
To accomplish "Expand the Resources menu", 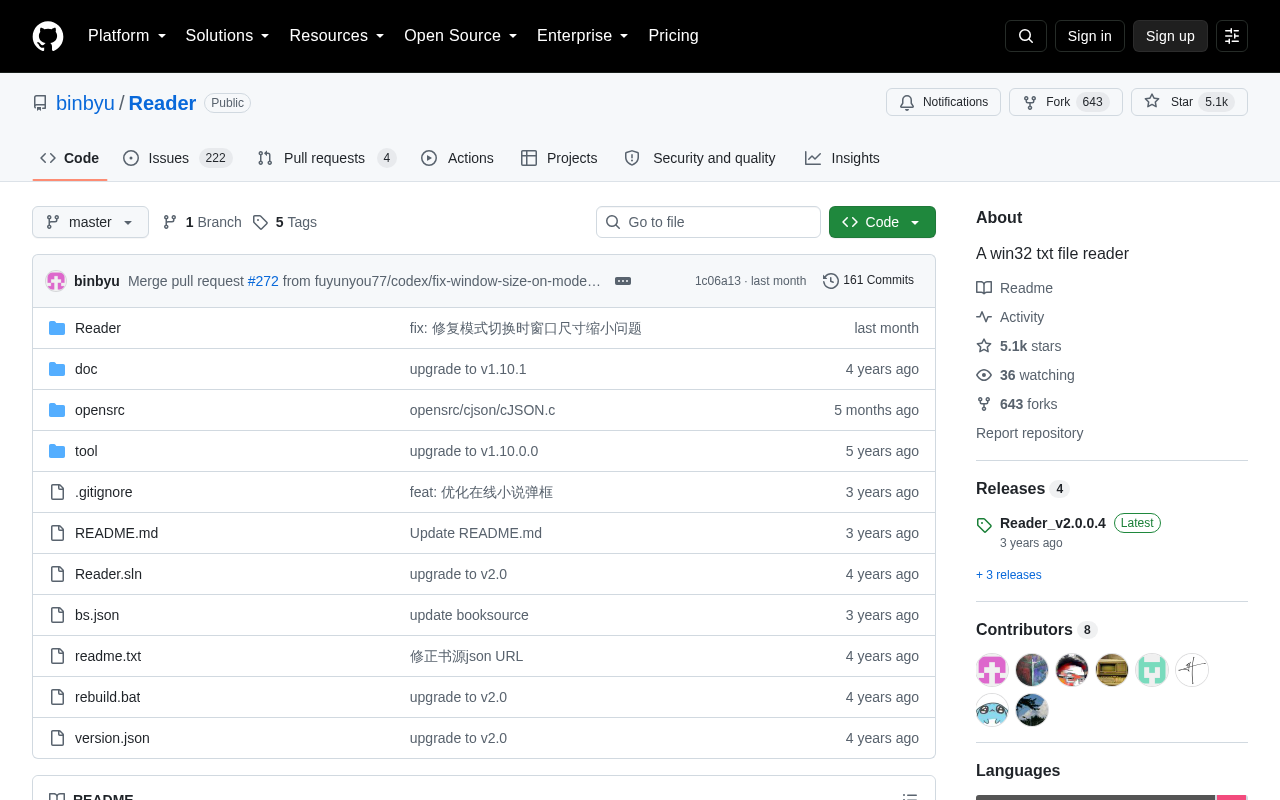I will tap(337, 36).
